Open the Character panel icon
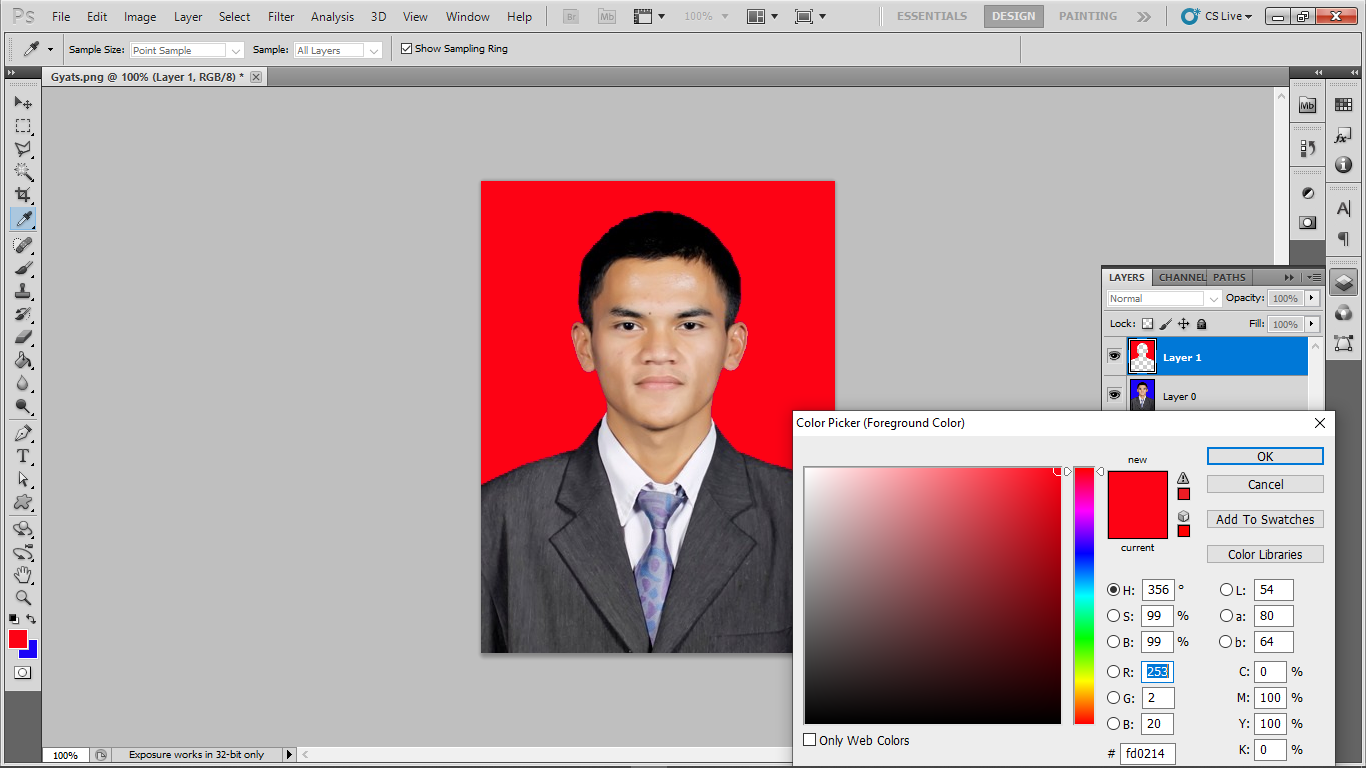The image size is (1366, 768). [x=1343, y=209]
